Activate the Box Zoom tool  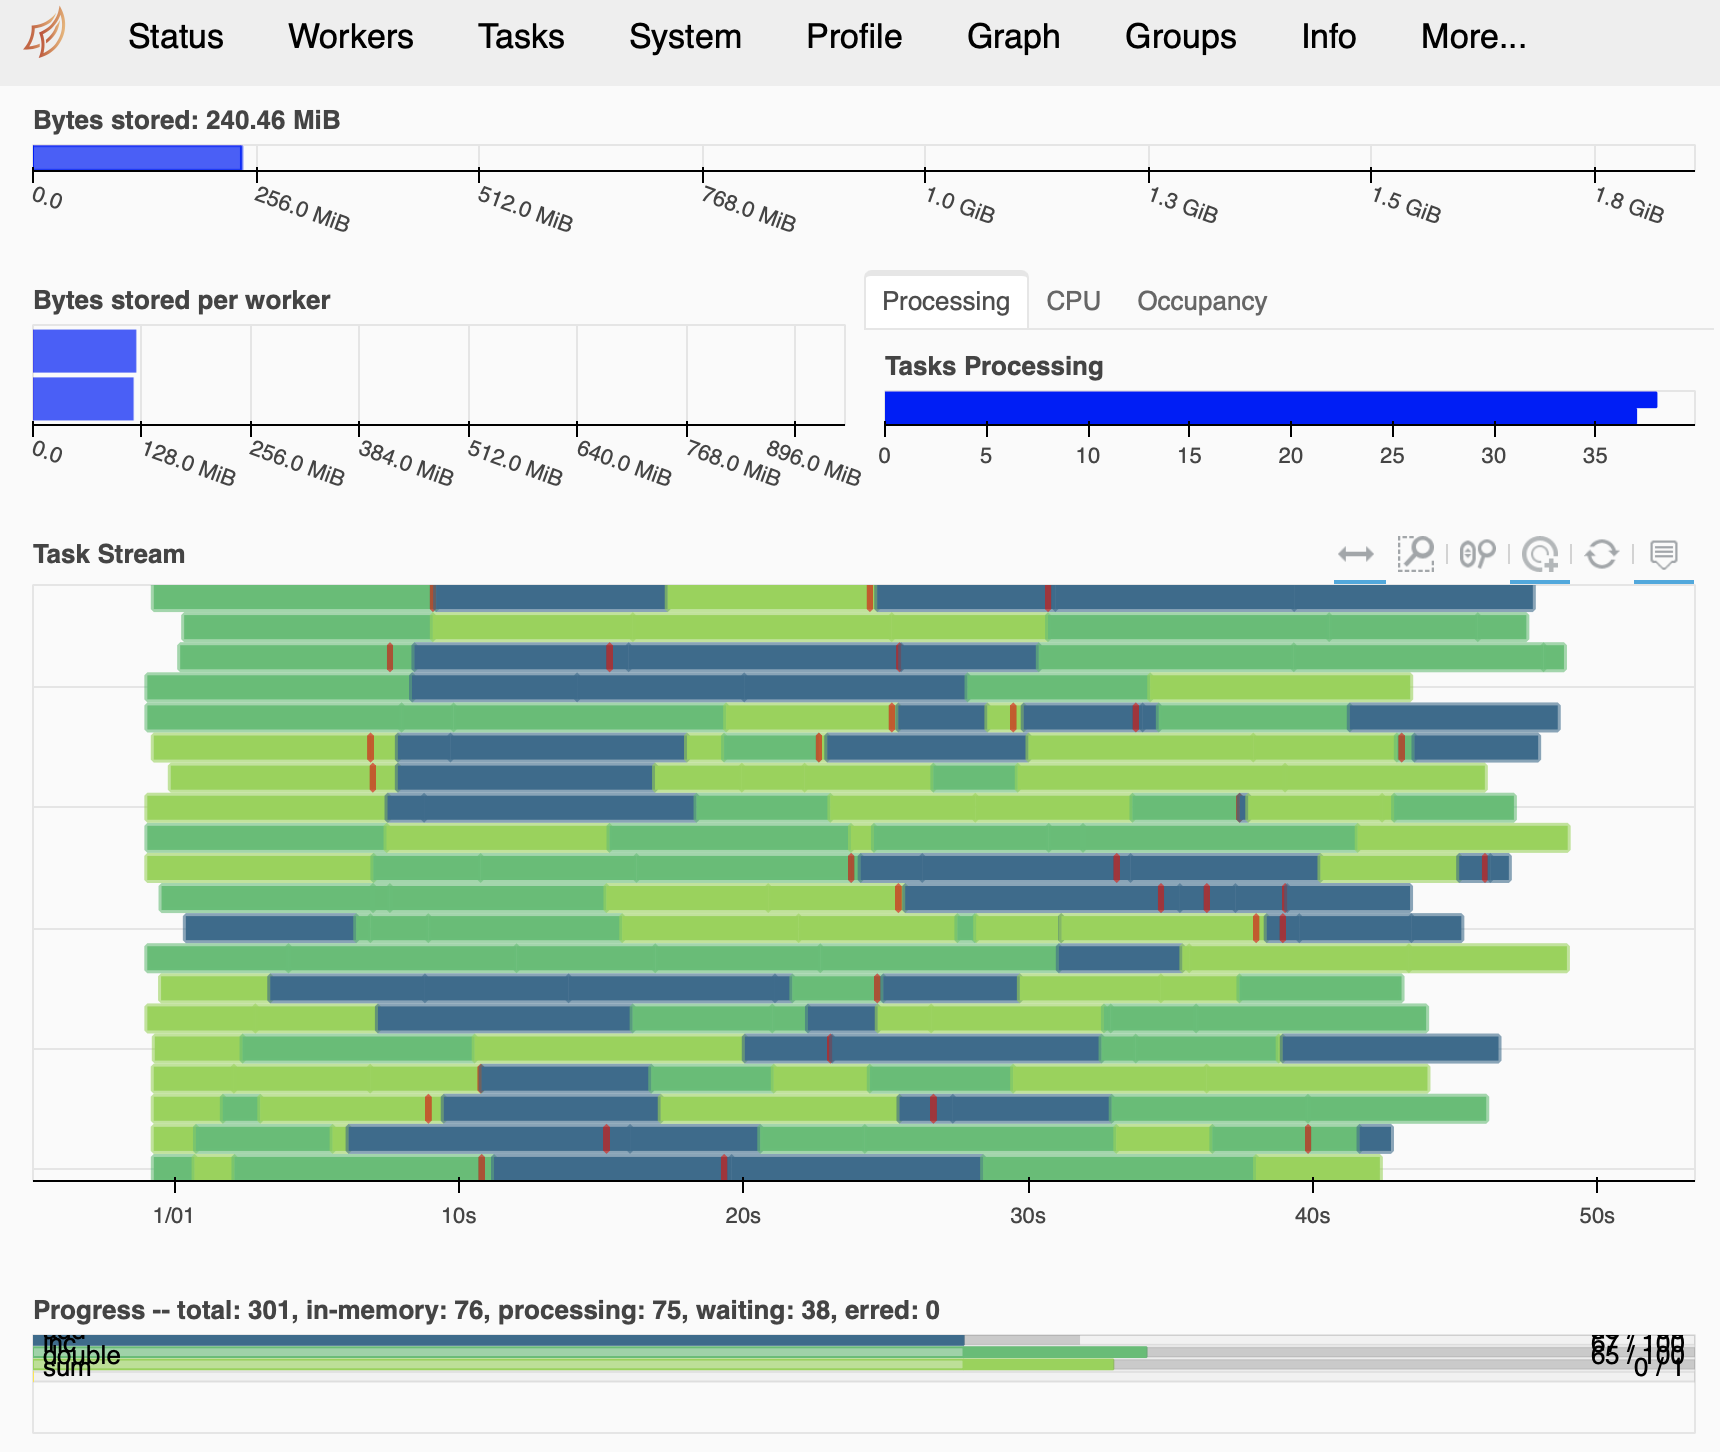tap(1416, 554)
